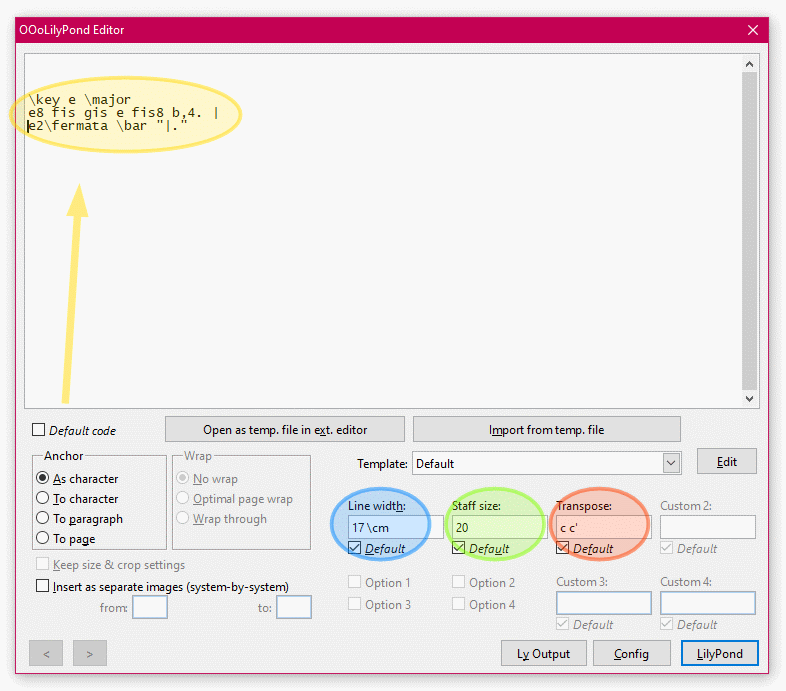Viewport: 786px width, 691px height.
Task: Click the 'from' system number field
Action: [x=150, y=607]
